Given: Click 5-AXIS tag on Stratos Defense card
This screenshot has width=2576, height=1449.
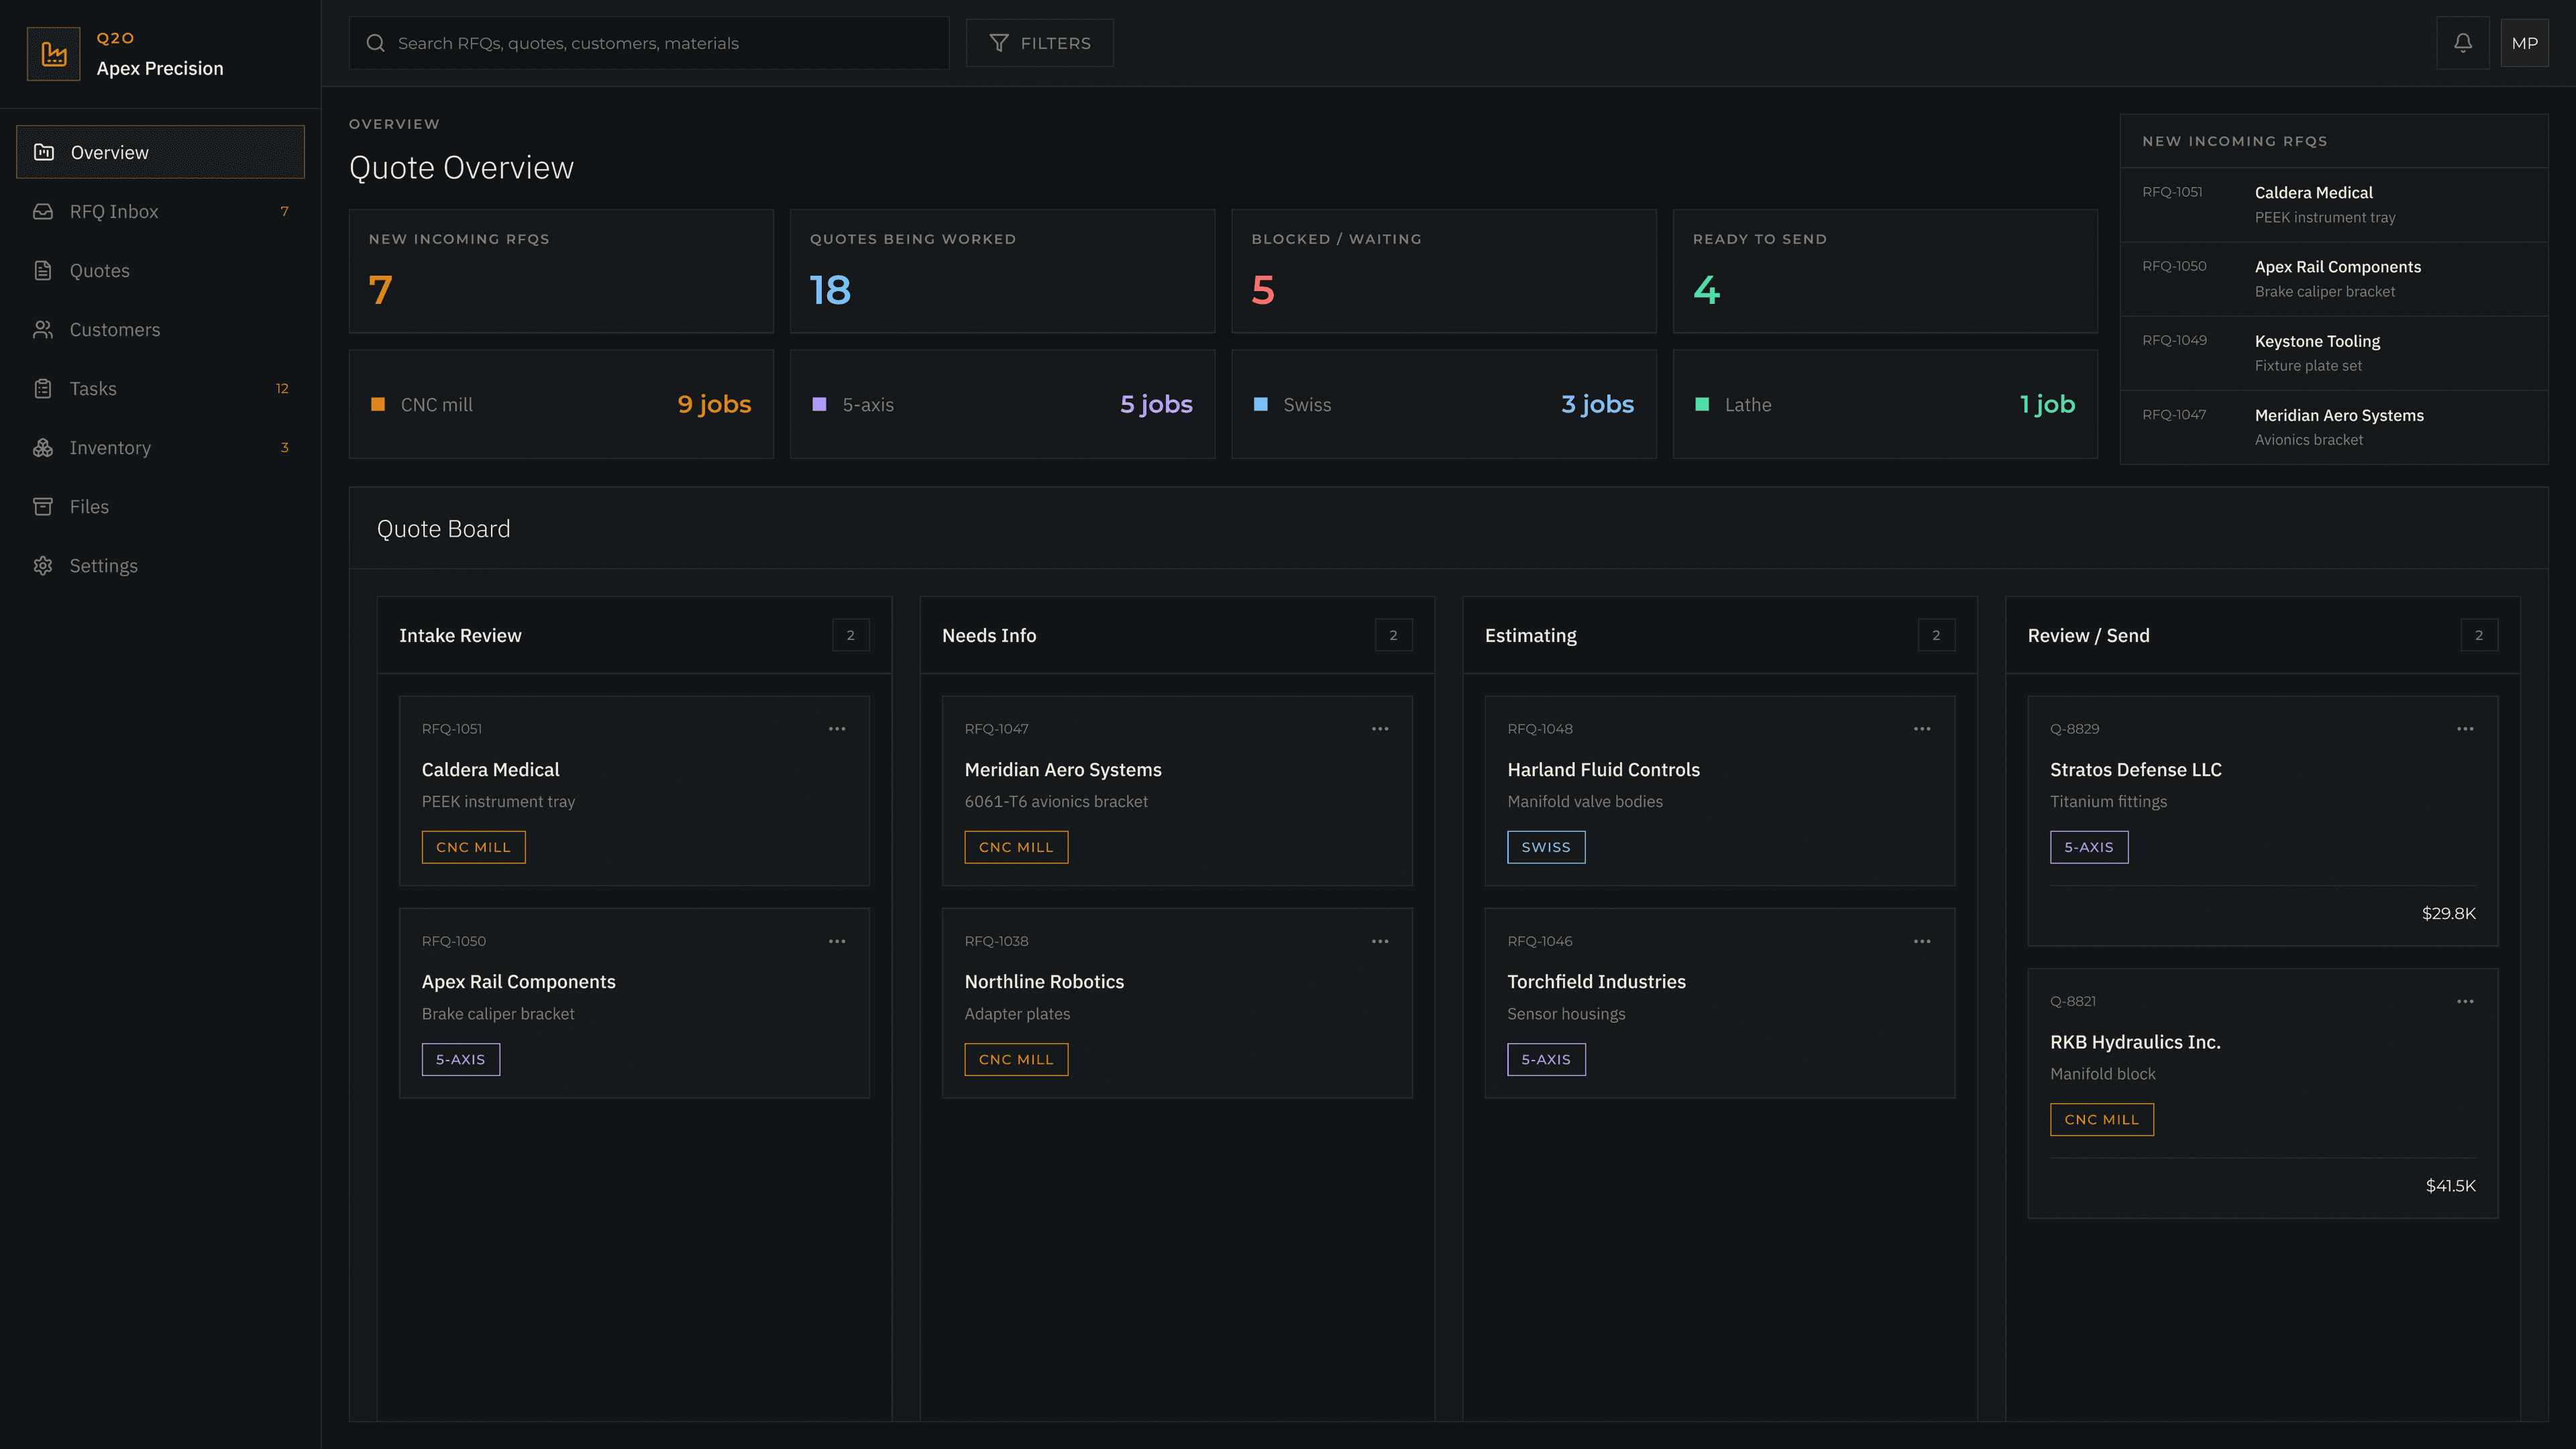Looking at the screenshot, I should (2089, 847).
